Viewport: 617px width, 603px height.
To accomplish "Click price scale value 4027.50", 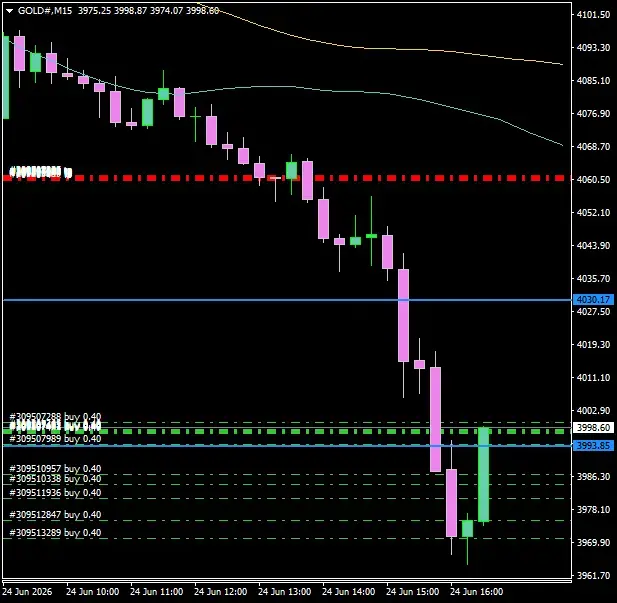I will point(593,312).
